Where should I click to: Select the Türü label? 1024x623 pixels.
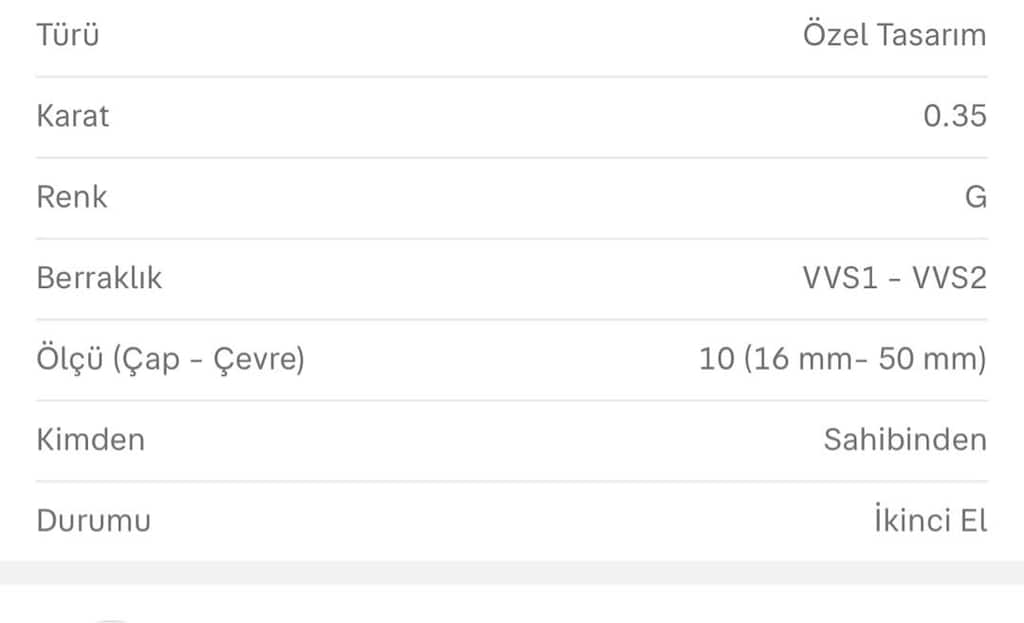pos(68,35)
